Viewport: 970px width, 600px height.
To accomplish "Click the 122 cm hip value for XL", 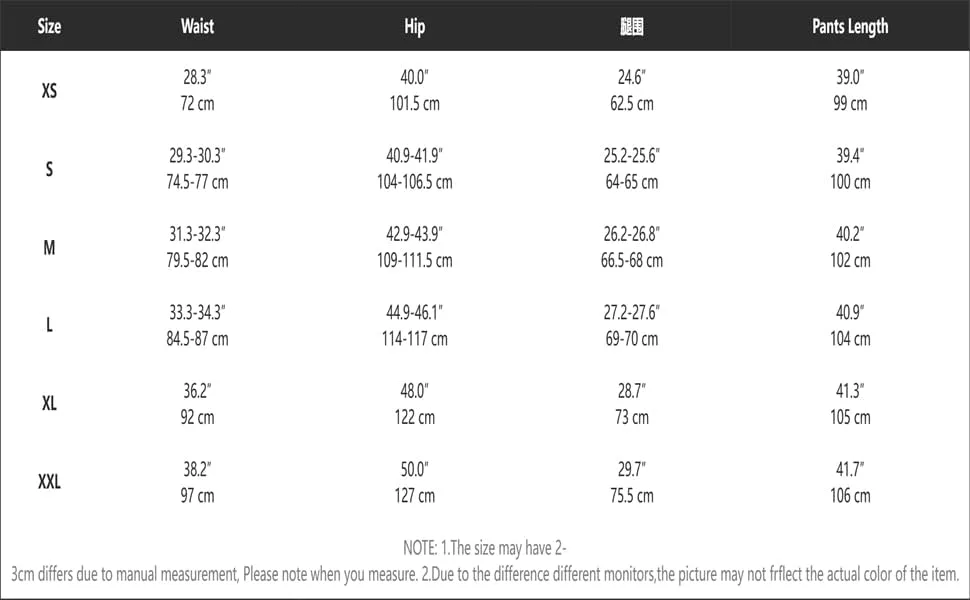I will click(x=414, y=418).
